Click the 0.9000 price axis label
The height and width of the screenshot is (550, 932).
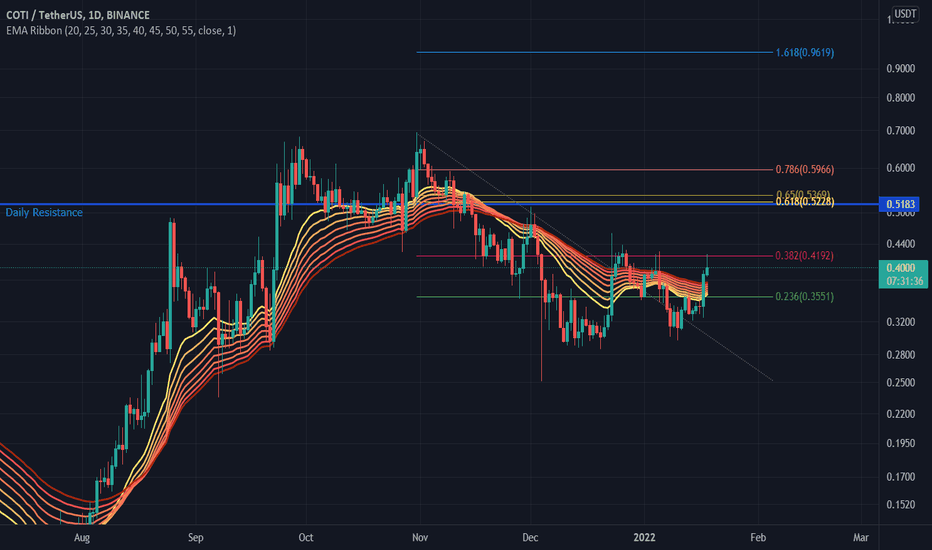pyautogui.click(x=900, y=69)
